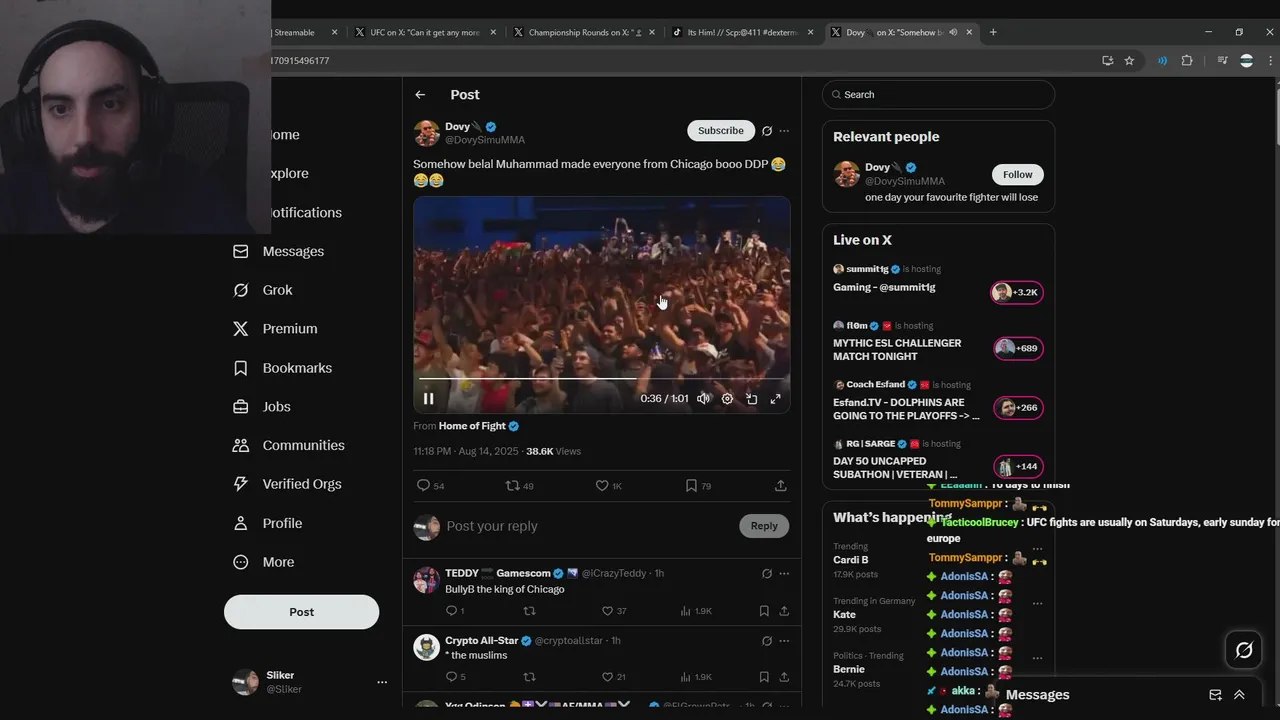The image size is (1280, 720).
Task: Enter video fullscreen mode
Action: pos(775,399)
